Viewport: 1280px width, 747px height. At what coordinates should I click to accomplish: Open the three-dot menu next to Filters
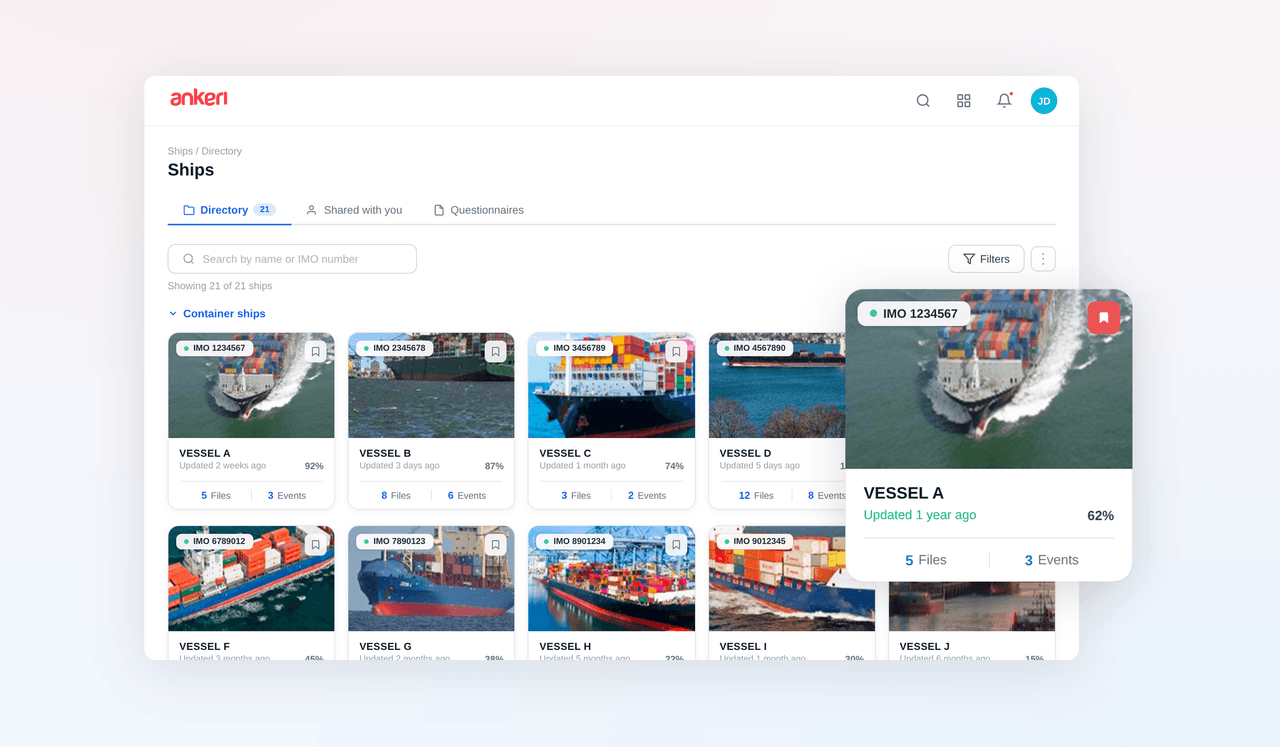(x=1042, y=258)
